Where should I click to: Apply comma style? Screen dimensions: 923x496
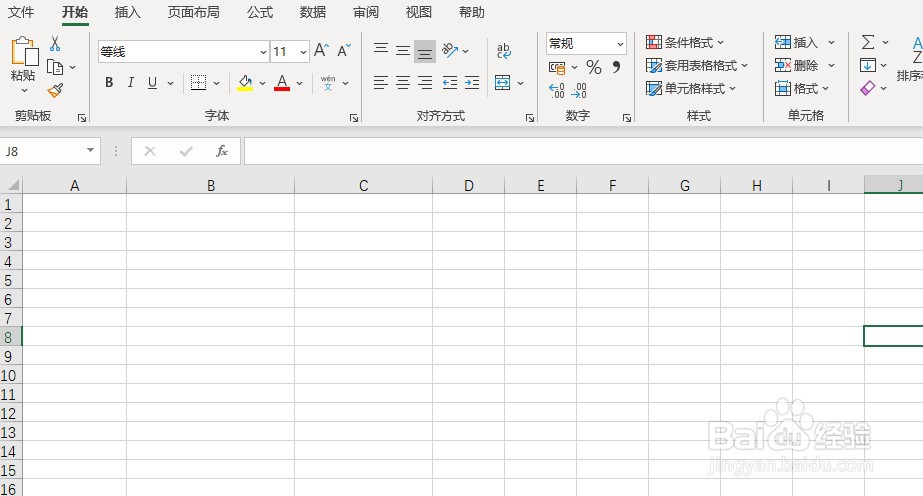tap(616, 66)
